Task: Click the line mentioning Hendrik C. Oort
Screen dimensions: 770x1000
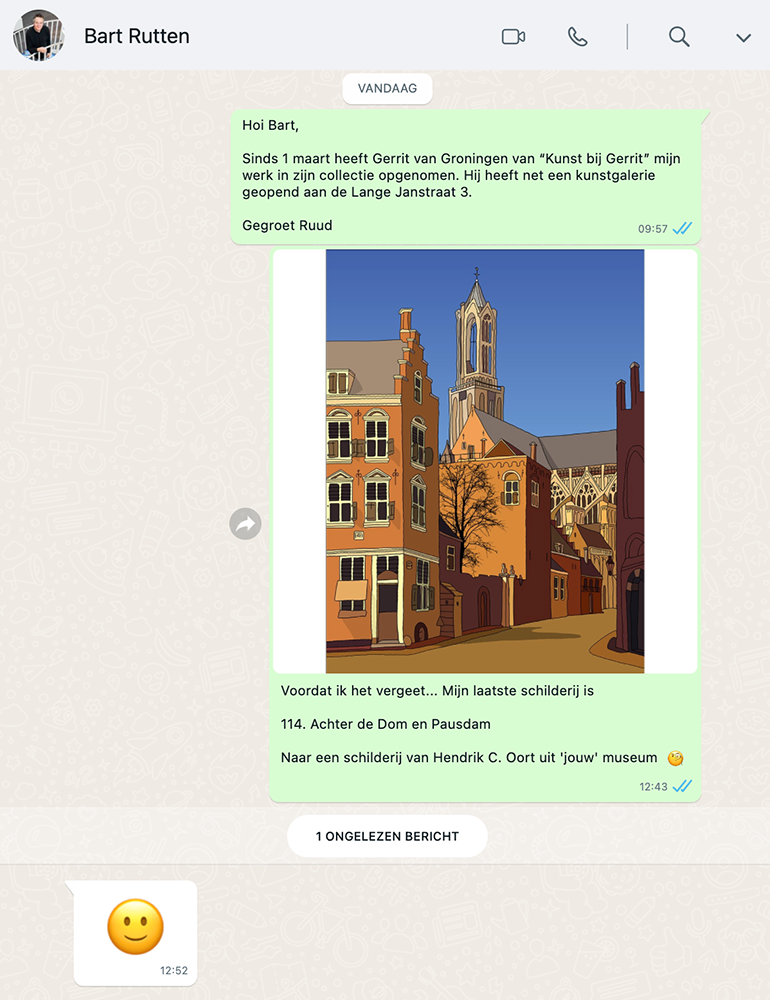Action: click(x=469, y=758)
